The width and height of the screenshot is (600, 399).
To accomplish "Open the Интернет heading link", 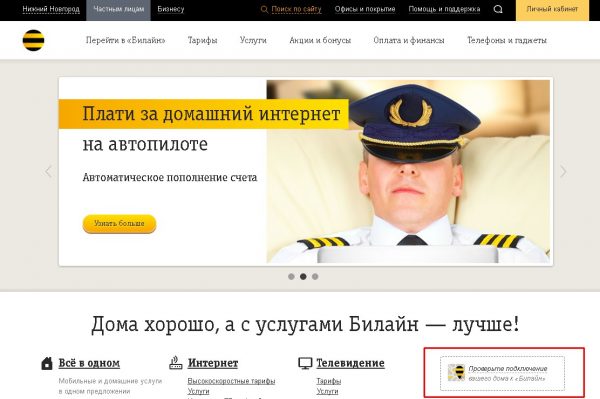I will point(213,363).
